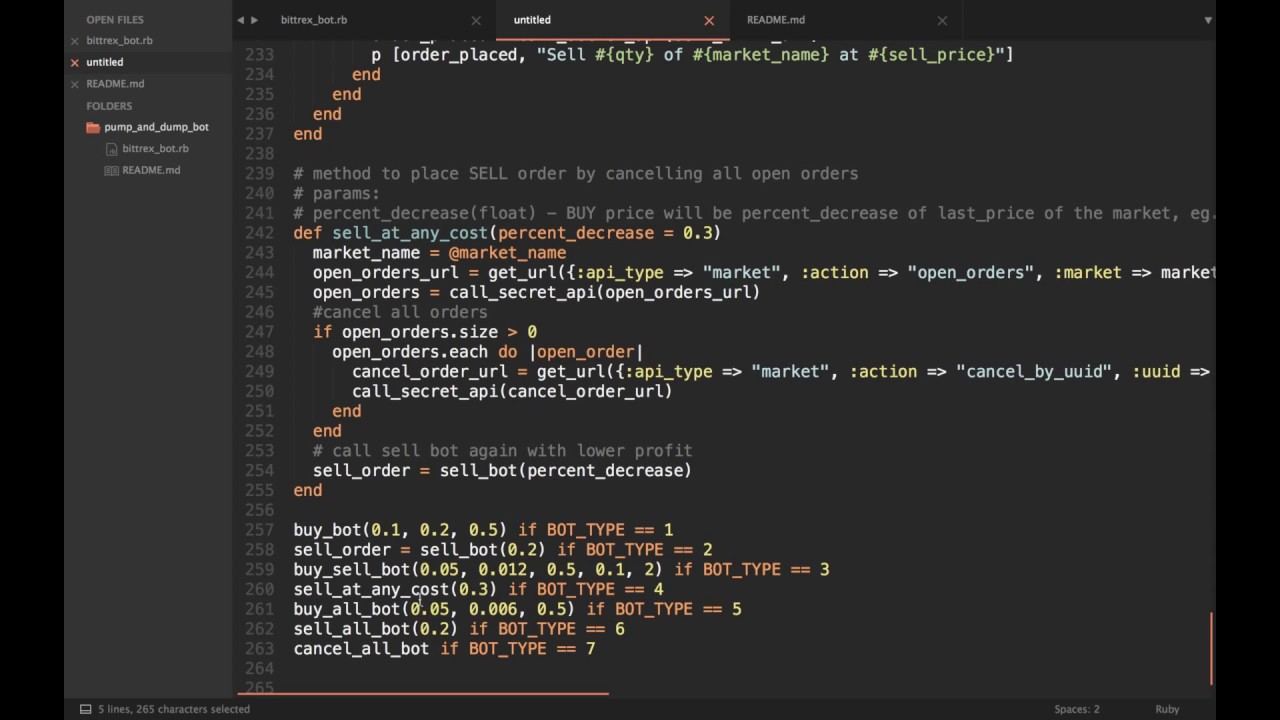Open bittrex_bot.rb from Open Files
The width and height of the screenshot is (1280, 720).
(x=119, y=41)
